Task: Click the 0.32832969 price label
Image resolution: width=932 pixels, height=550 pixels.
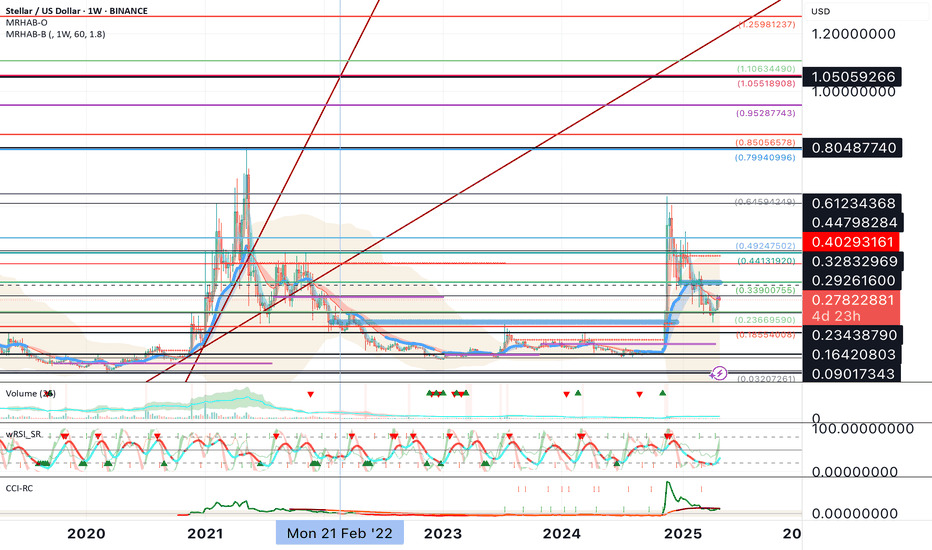Action: tap(852, 262)
